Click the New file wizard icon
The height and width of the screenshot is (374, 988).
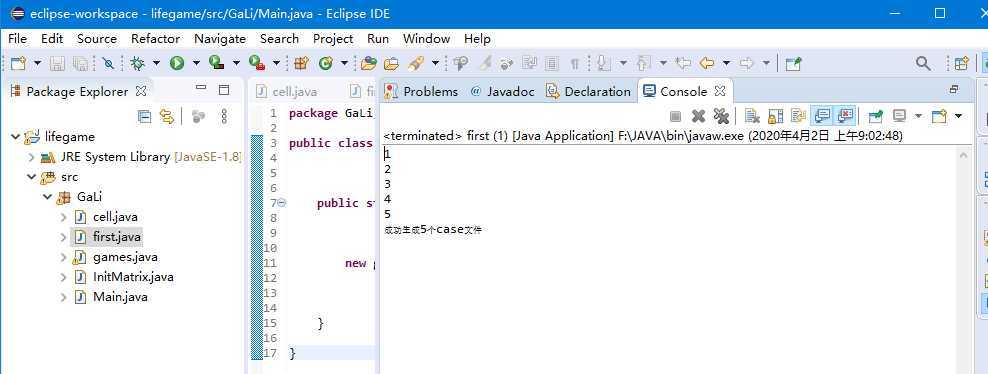pos(19,63)
